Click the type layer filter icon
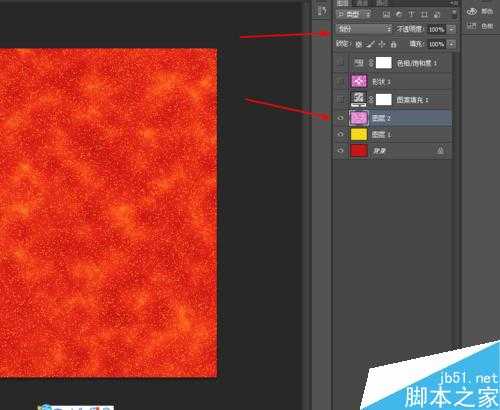 (x=411, y=14)
